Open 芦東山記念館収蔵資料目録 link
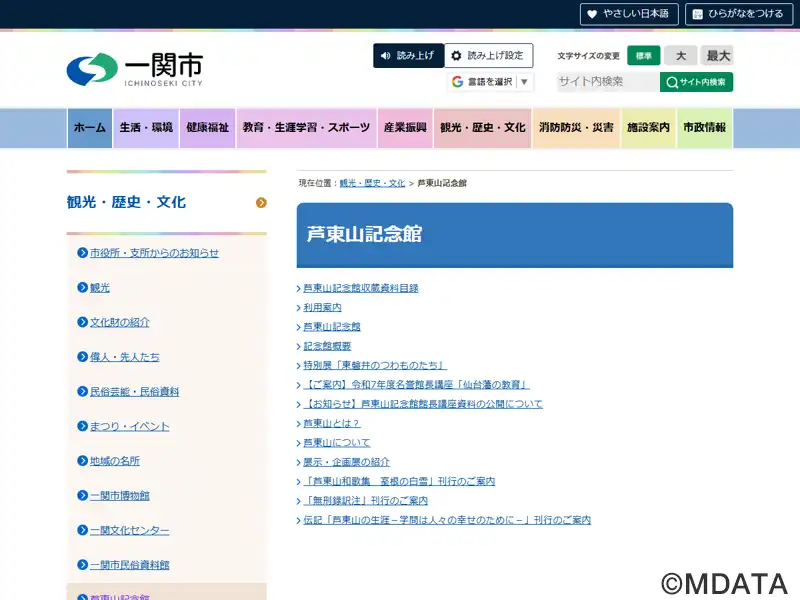The height and width of the screenshot is (600, 800). [x=360, y=288]
